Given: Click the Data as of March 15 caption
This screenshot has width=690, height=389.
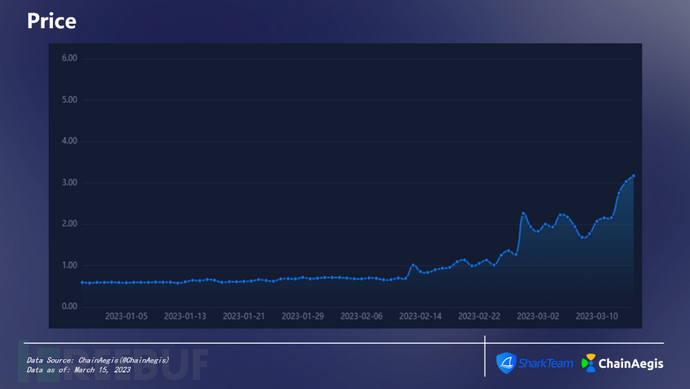Looking at the screenshot, I should (x=78, y=370).
